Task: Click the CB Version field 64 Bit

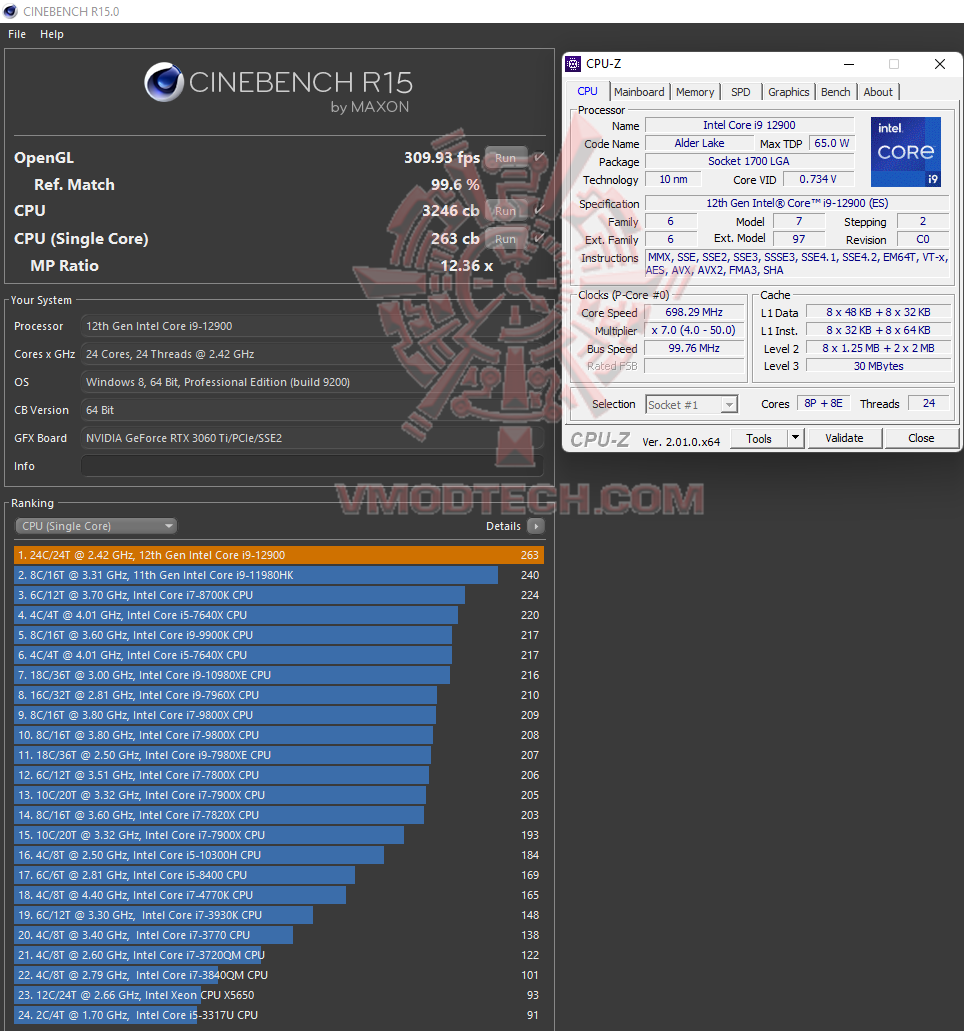Action: (312, 410)
